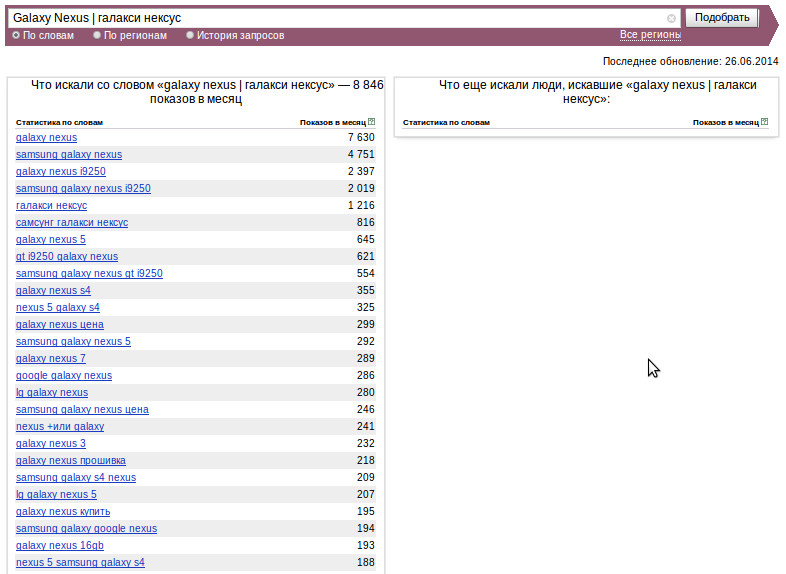Follow galaxy nexus прошивка link
786x574 pixels.
[71, 461]
